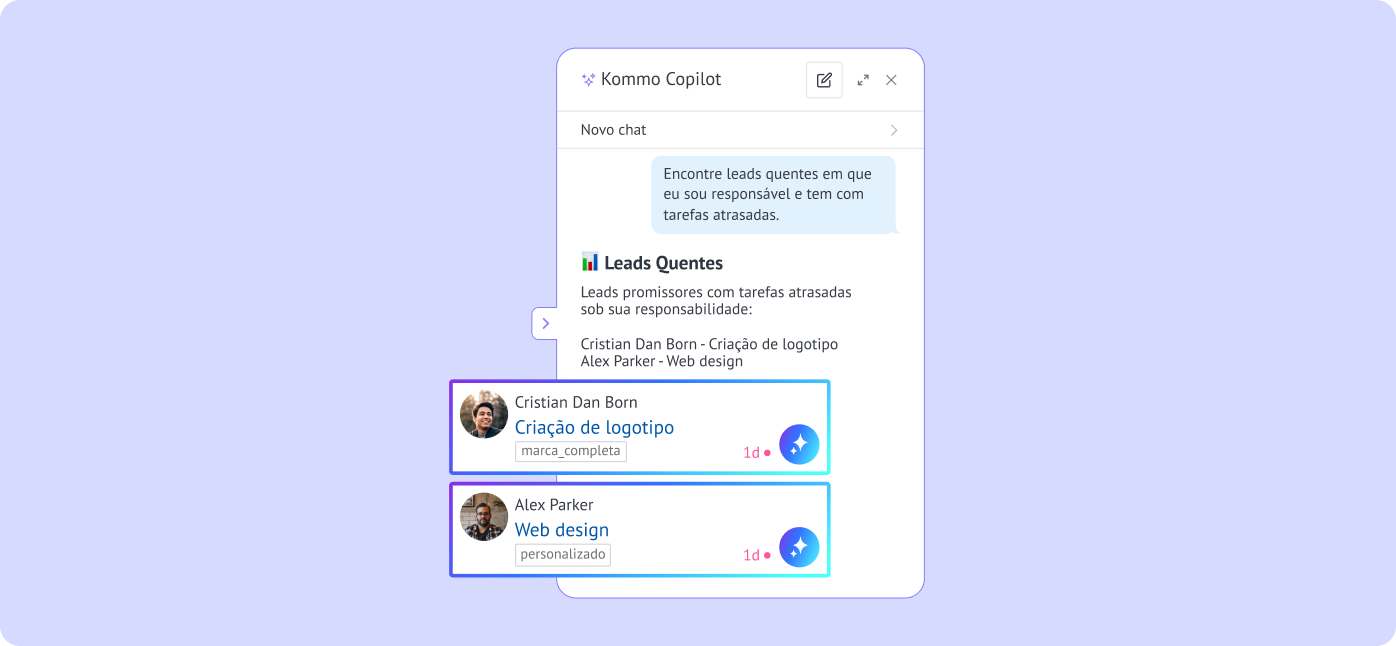
Task: Click Alex Parker's avatar photo
Action: point(484,517)
